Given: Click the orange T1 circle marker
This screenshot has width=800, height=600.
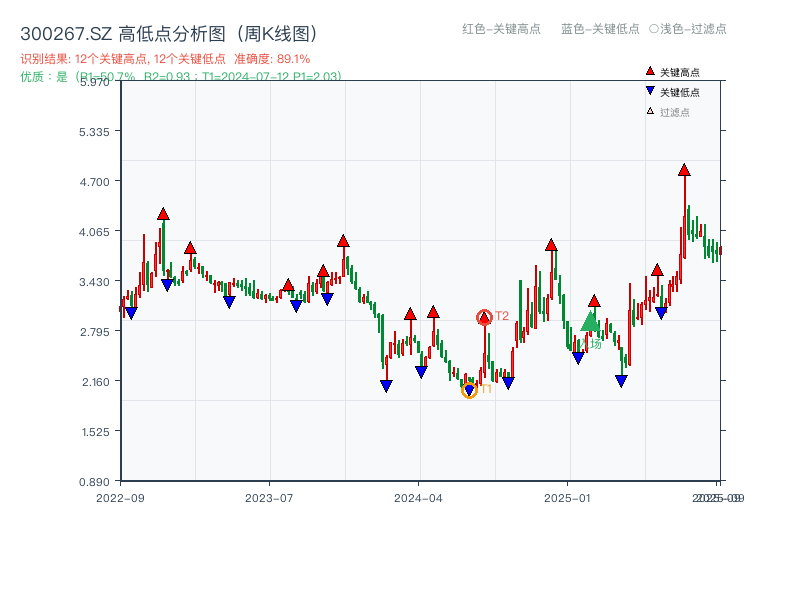Looking at the screenshot, I should click(468, 389).
